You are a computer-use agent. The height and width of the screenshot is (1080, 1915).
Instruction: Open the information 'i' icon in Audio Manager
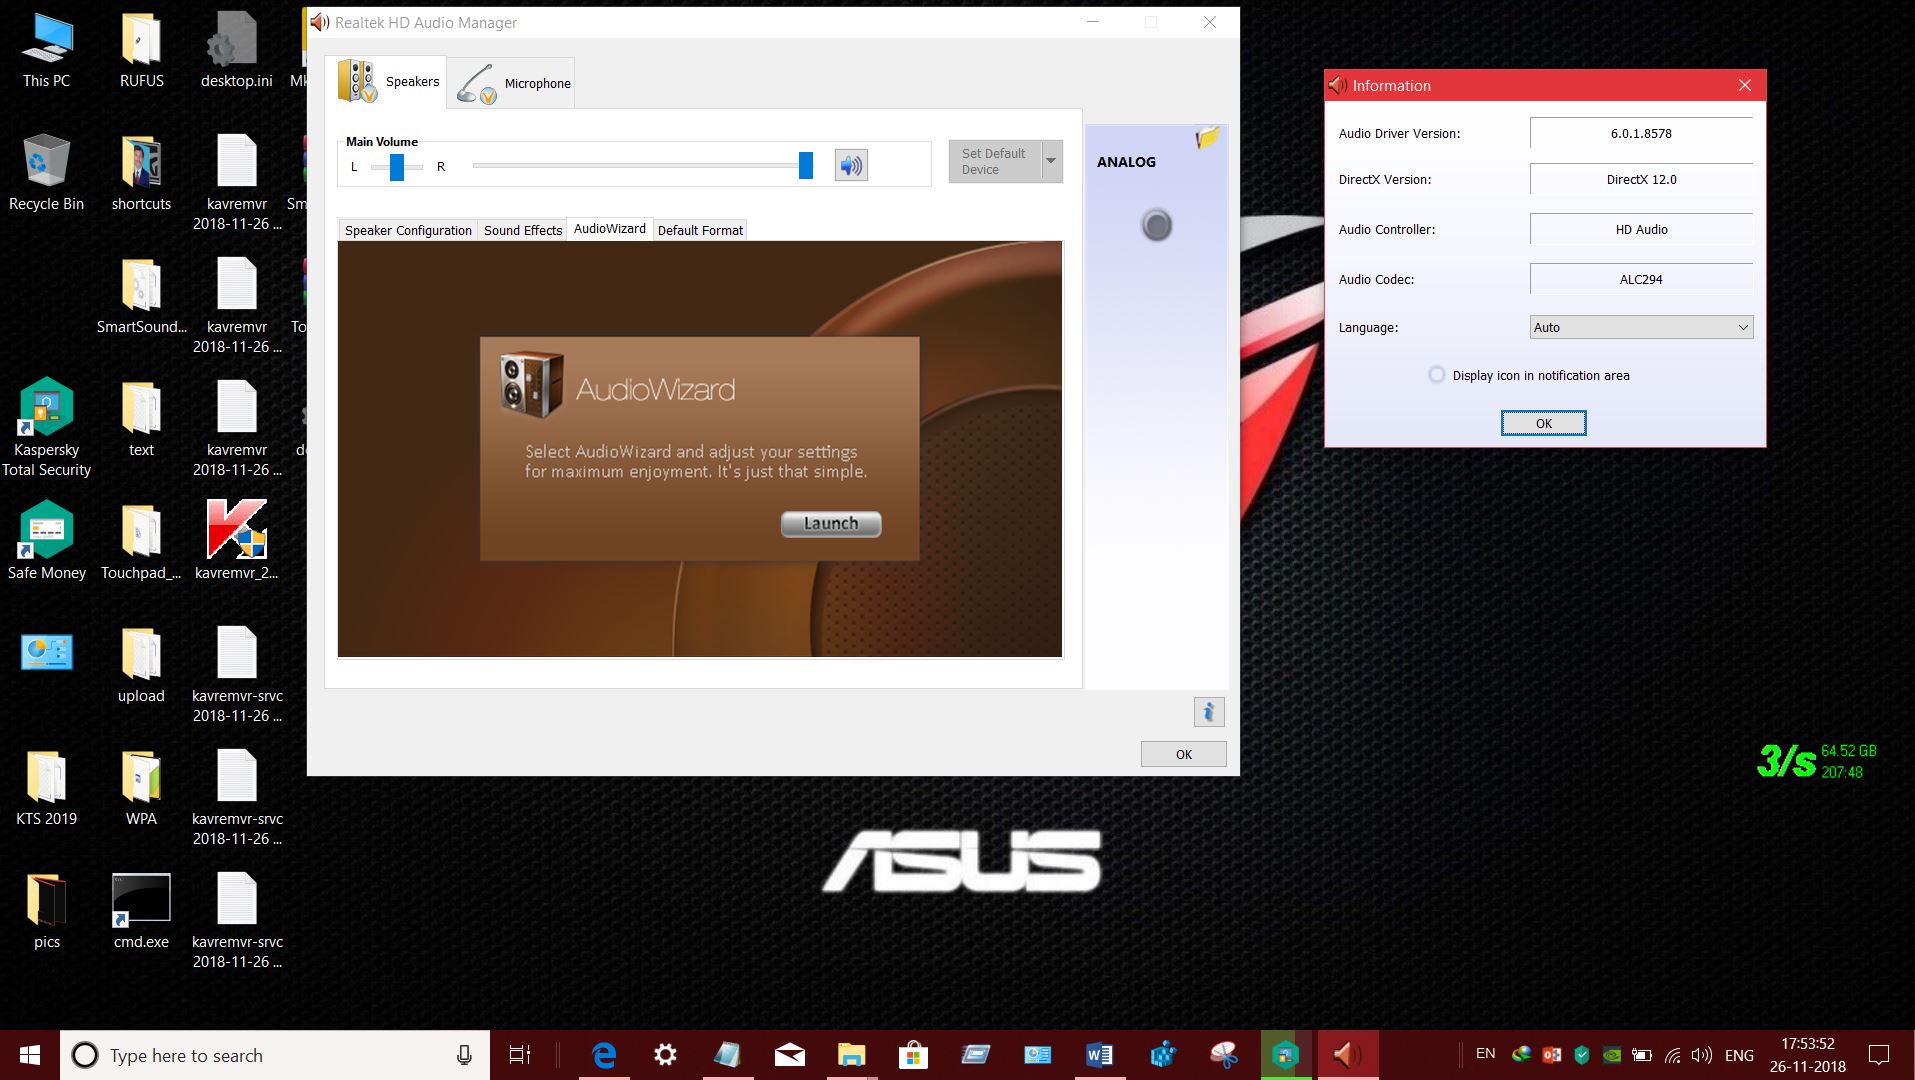click(x=1208, y=712)
